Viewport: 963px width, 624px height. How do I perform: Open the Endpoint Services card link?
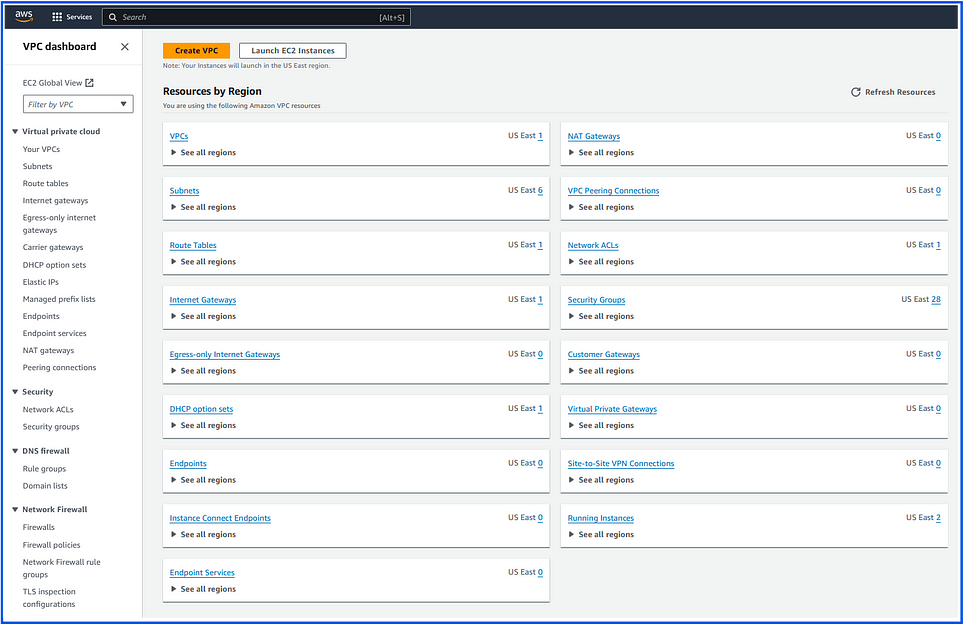[202, 572]
